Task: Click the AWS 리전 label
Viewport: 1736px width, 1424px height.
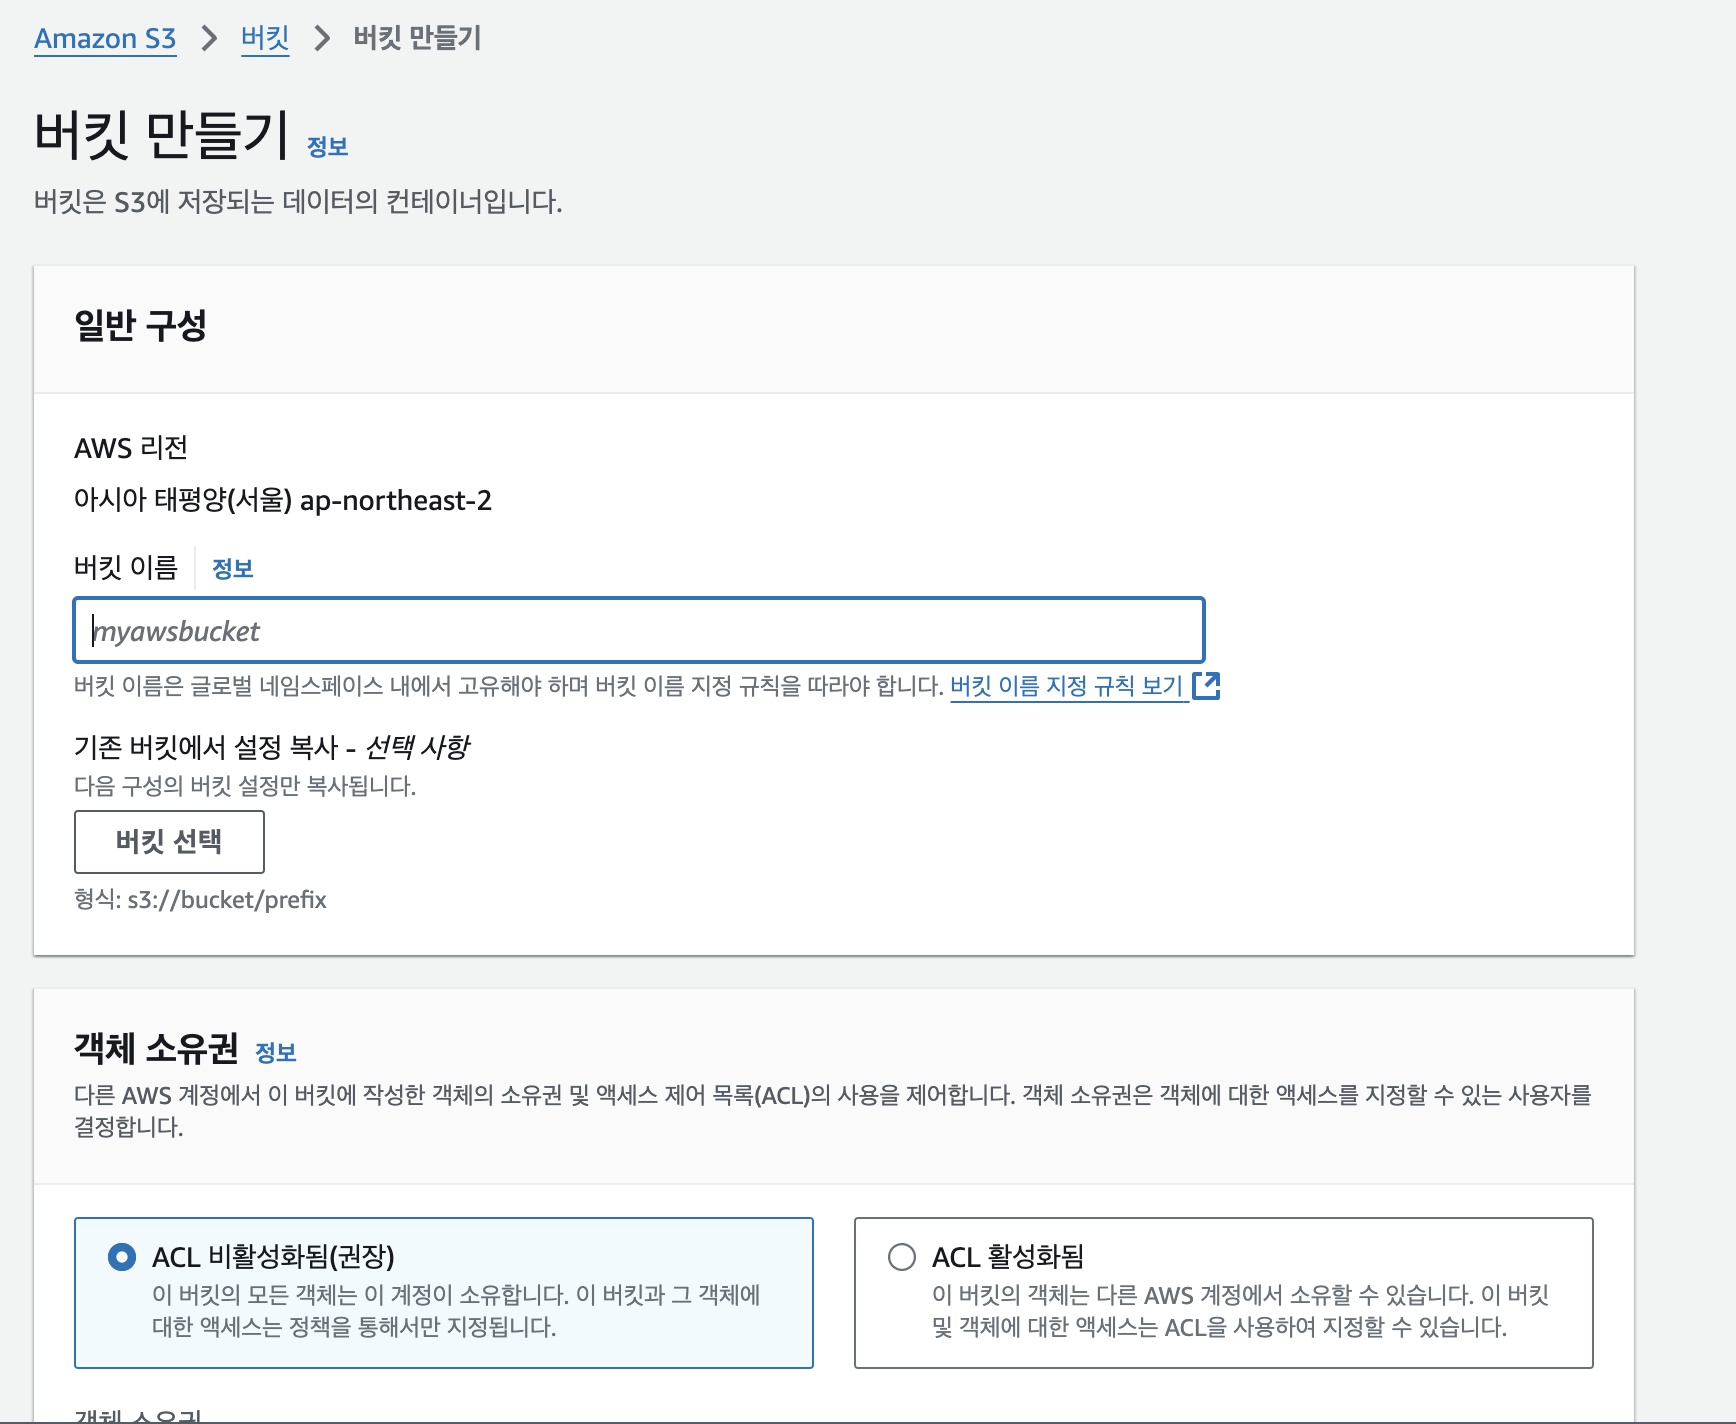Action: (131, 448)
